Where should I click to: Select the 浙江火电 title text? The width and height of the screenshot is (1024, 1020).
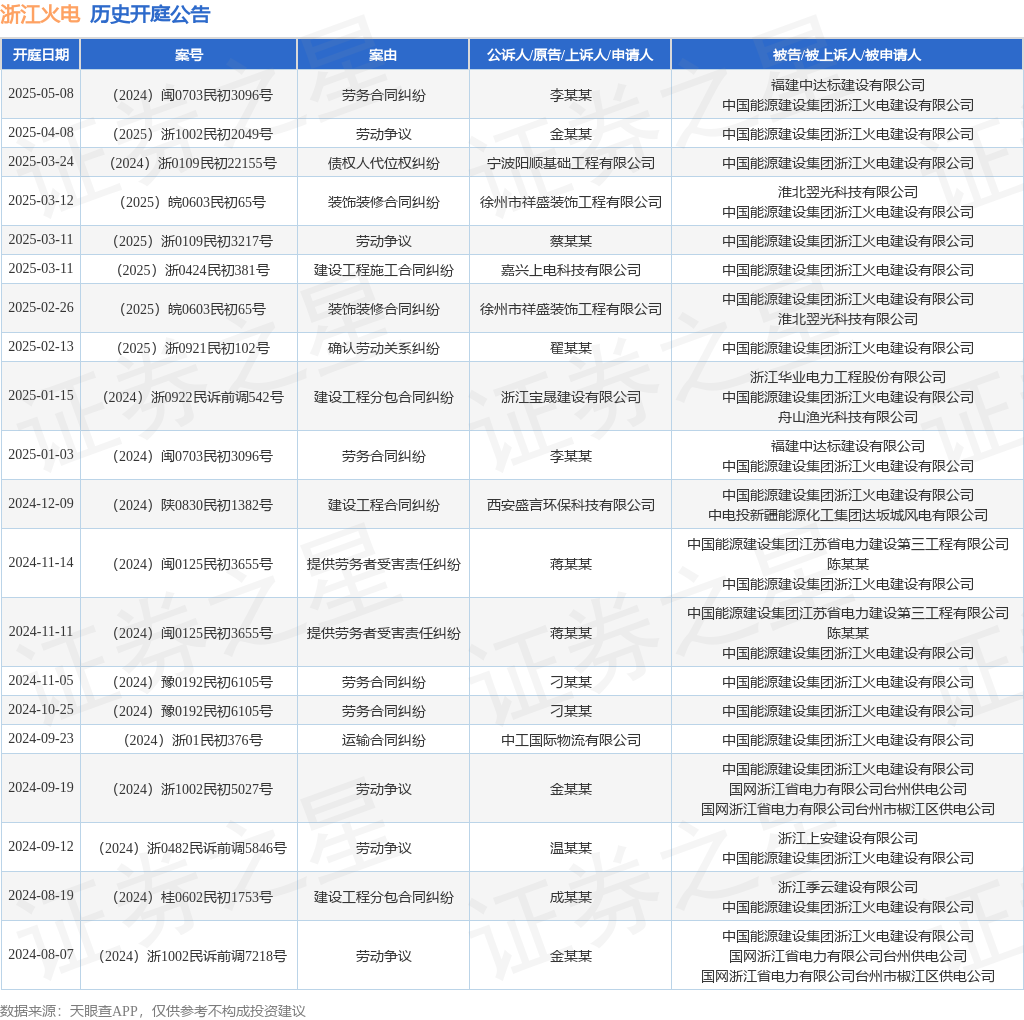click(x=40, y=14)
